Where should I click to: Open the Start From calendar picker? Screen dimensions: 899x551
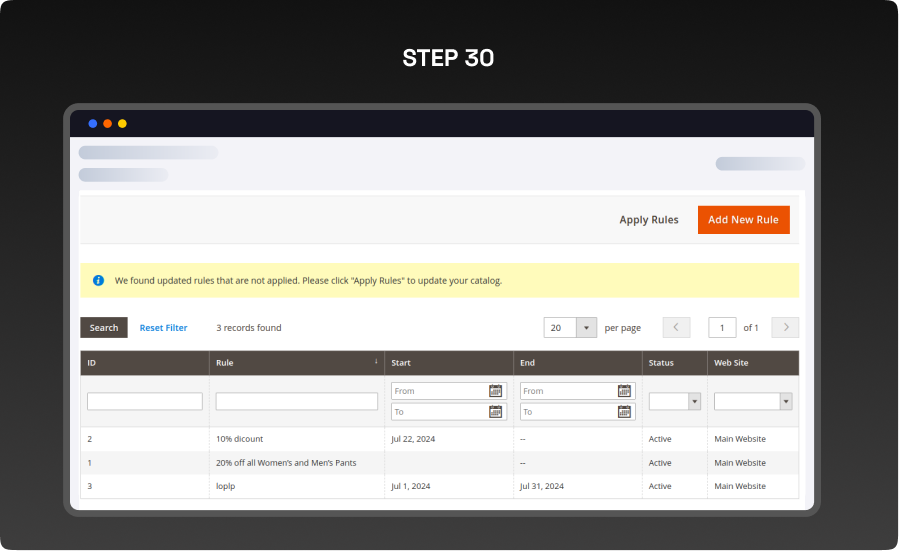pyautogui.click(x=495, y=391)
